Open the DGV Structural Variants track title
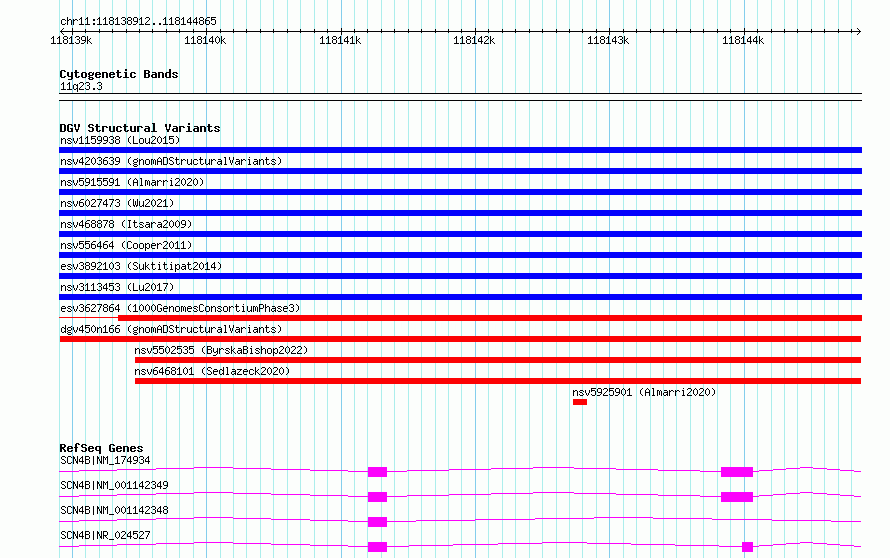The width and height of the screenshot is (890, 558). pyautogui.click(x=140, y=128)
